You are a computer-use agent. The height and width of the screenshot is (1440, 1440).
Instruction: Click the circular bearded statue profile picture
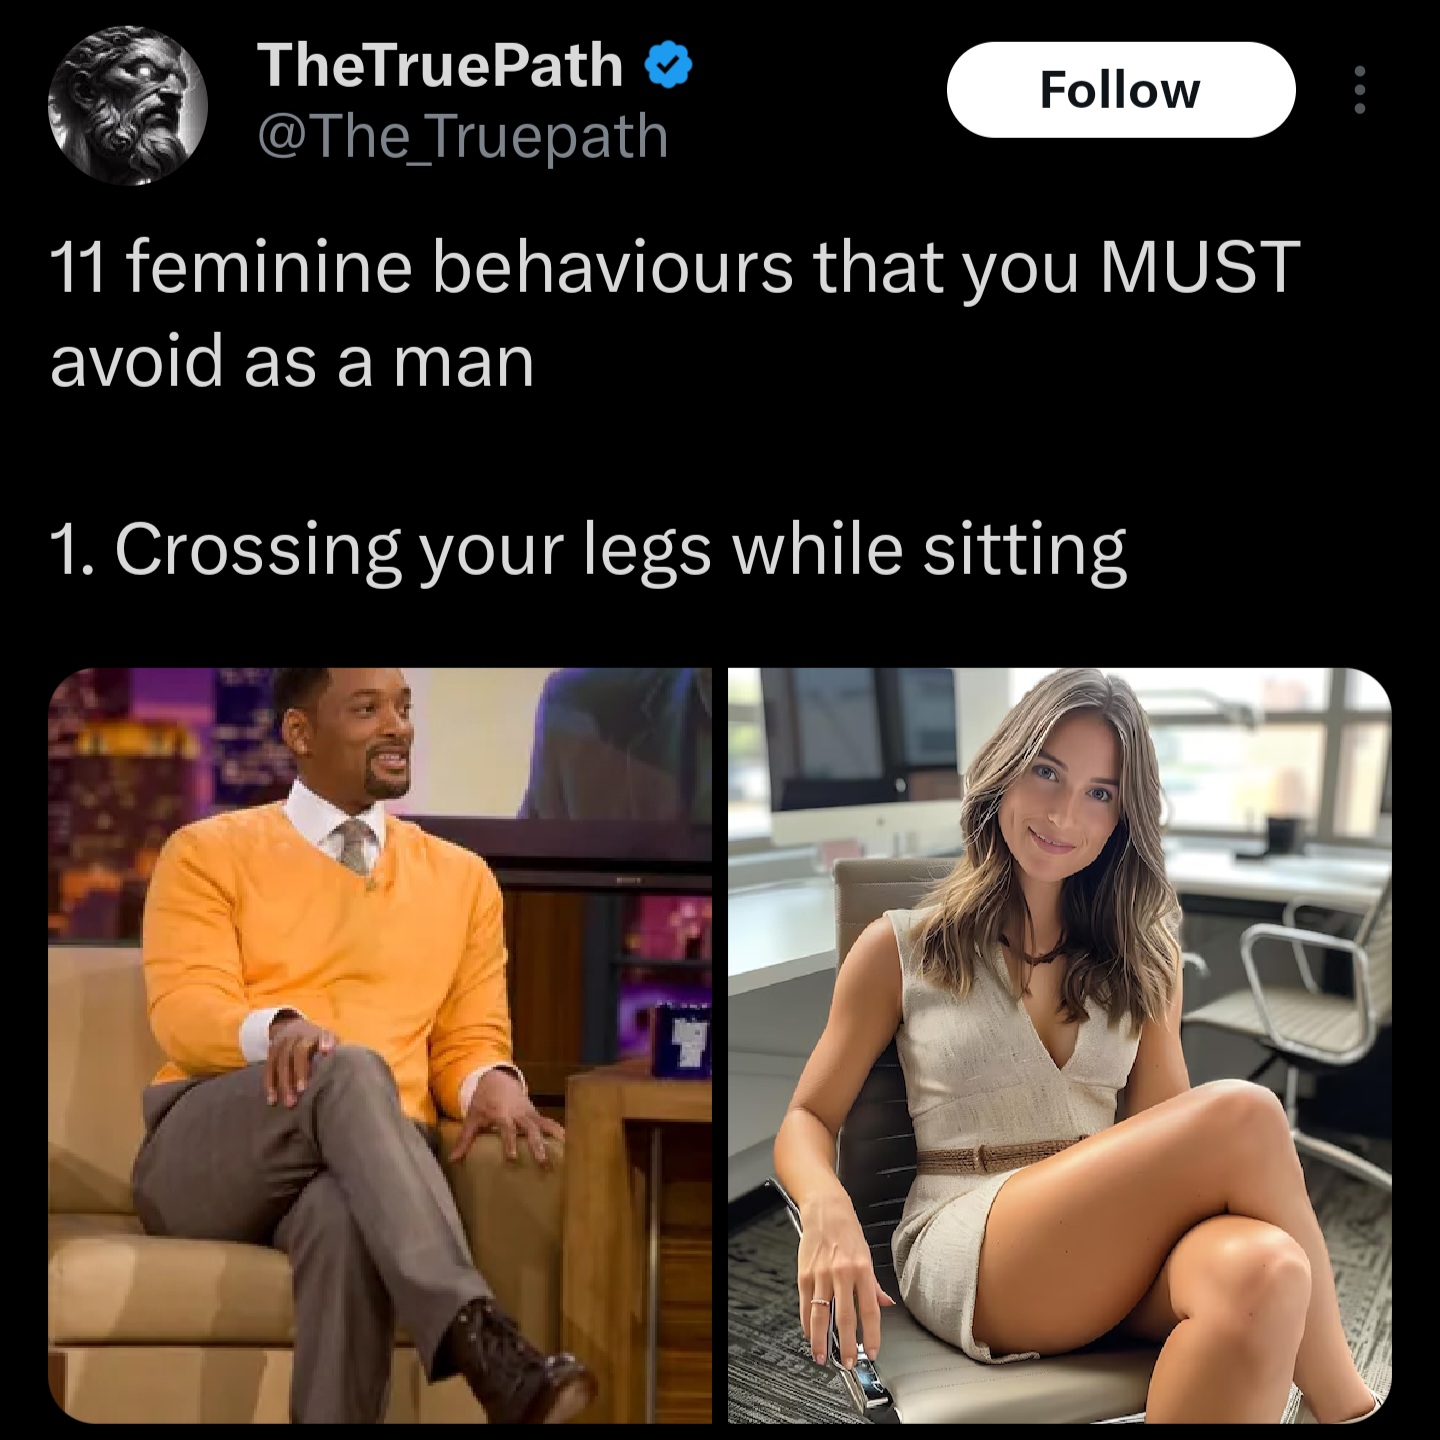(x=127, y=104)
